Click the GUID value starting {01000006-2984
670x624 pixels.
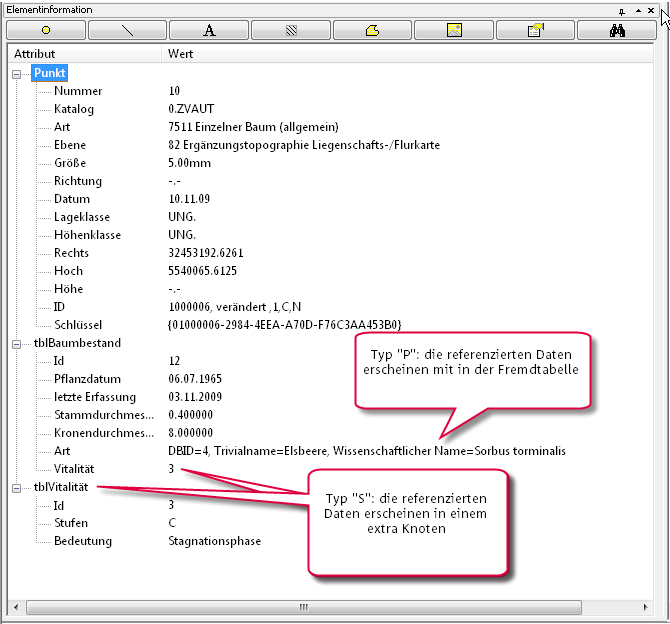pyautogui.click(x=285, y=325)
